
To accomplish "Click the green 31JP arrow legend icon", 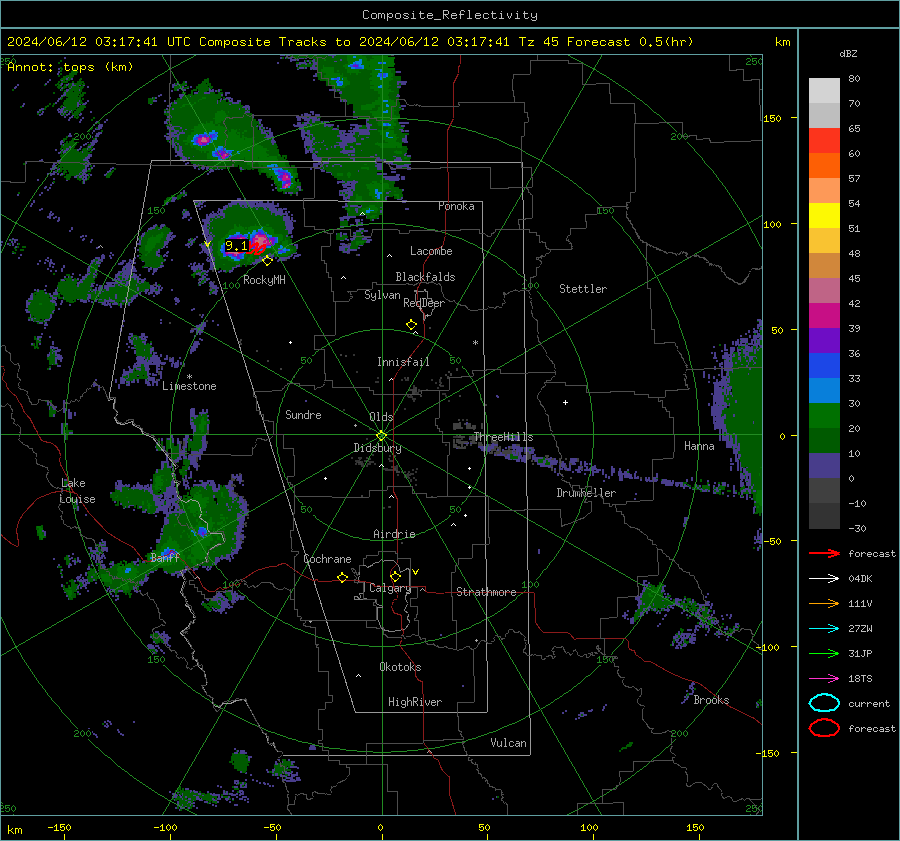I will [x=824, y=653].
